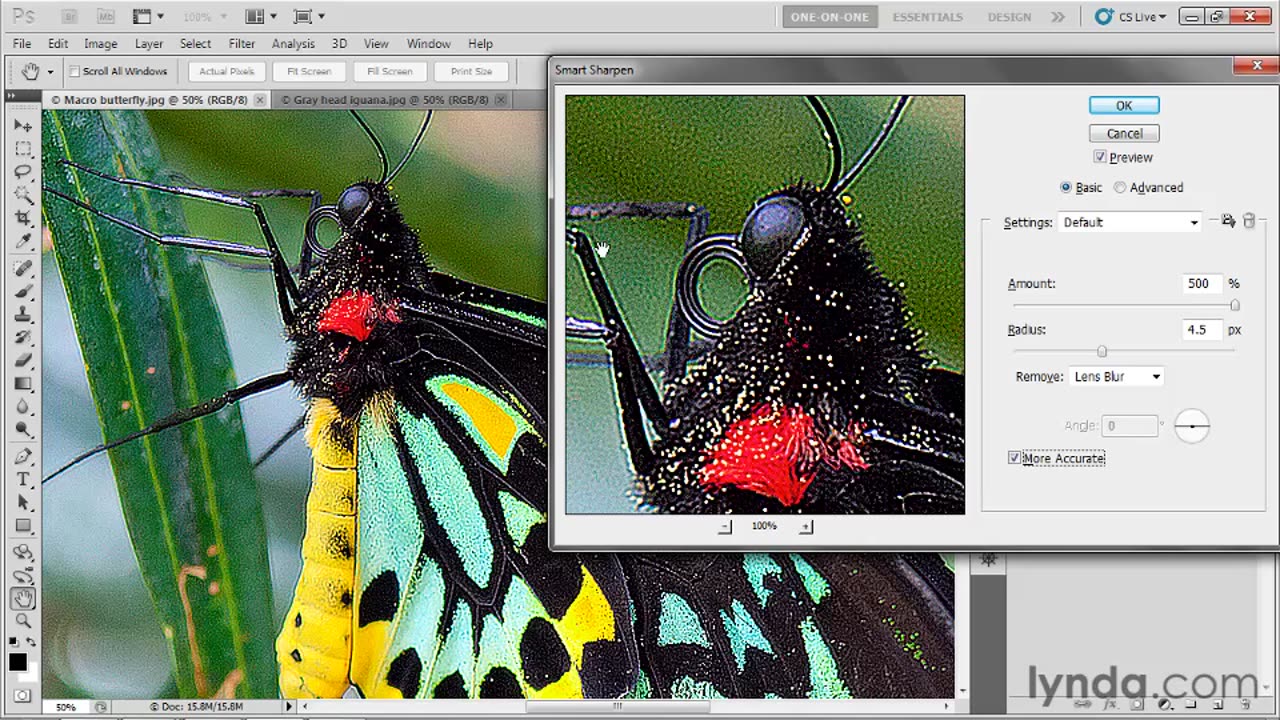Select the Basic radio button
This screenshot has width=1280, height=720.
coord(1066,187)
